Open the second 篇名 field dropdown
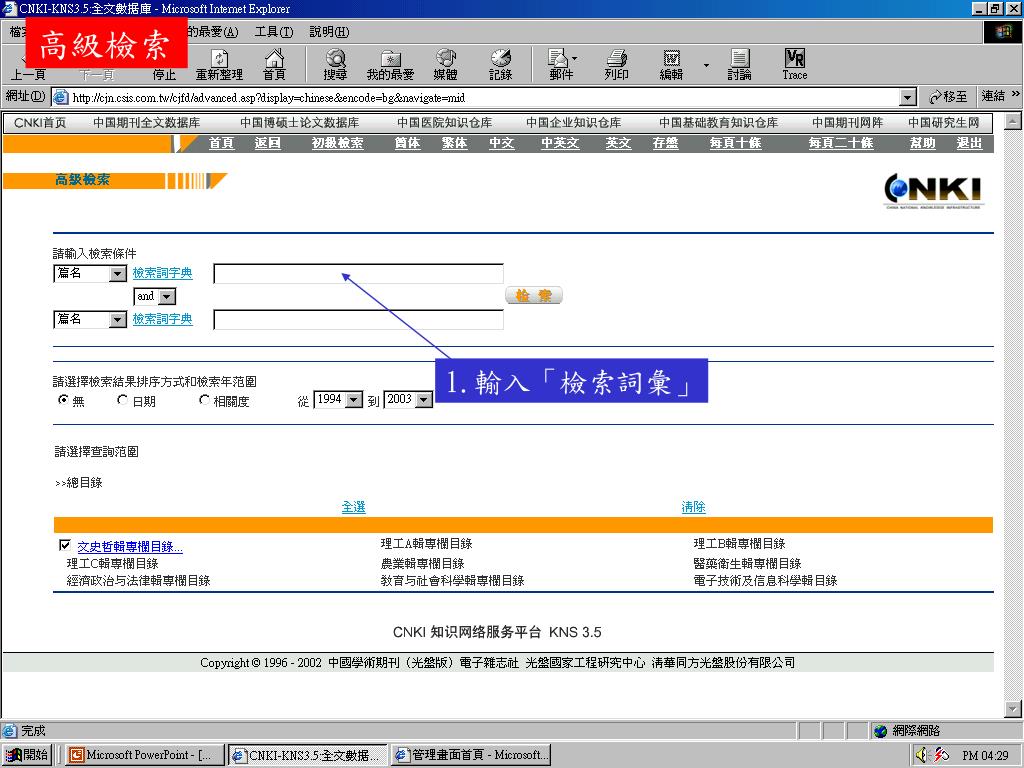This screenshot has width=1024, height=768. click(118, 319)
